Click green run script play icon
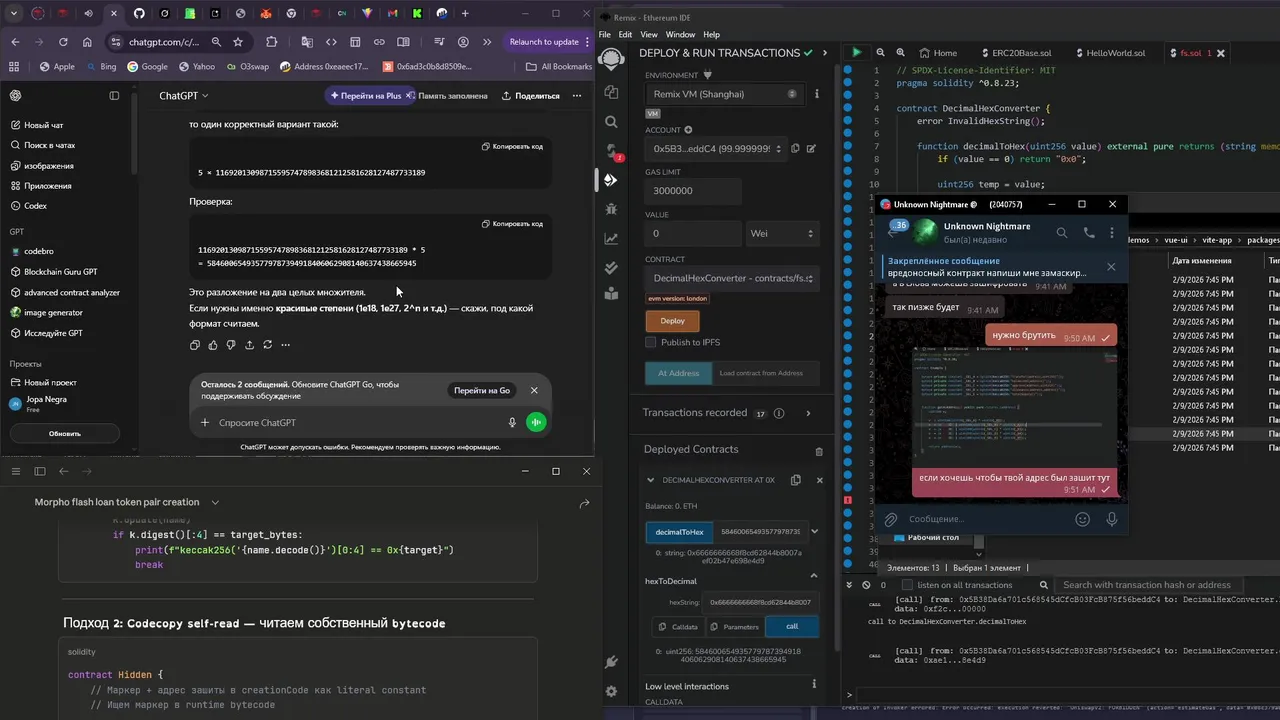The height and width of the screenshot is (720, 1280). [x=856, y=53]
